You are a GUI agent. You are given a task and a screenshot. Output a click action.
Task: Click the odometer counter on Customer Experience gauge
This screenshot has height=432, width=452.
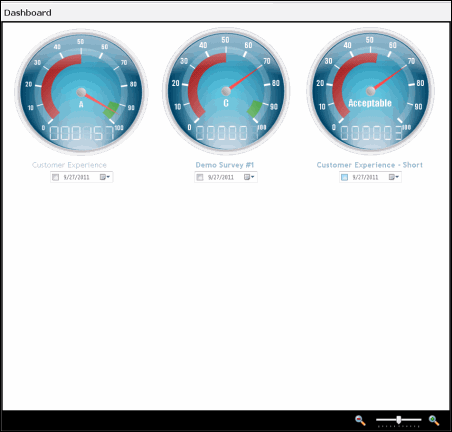click(82, 133)
